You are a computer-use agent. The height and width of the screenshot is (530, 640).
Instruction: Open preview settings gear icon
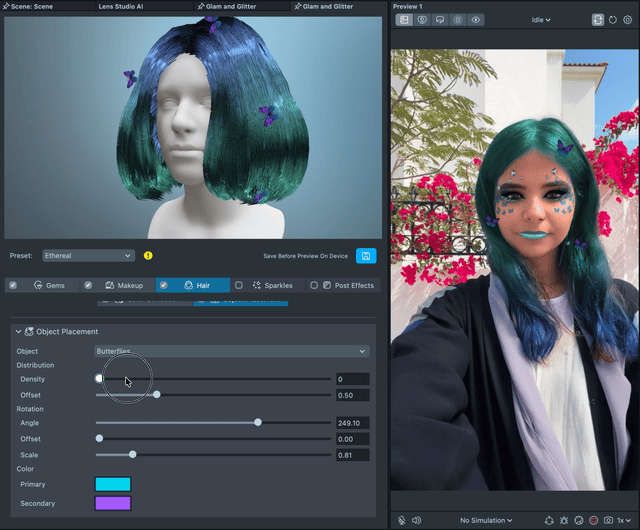click(627, 19)
